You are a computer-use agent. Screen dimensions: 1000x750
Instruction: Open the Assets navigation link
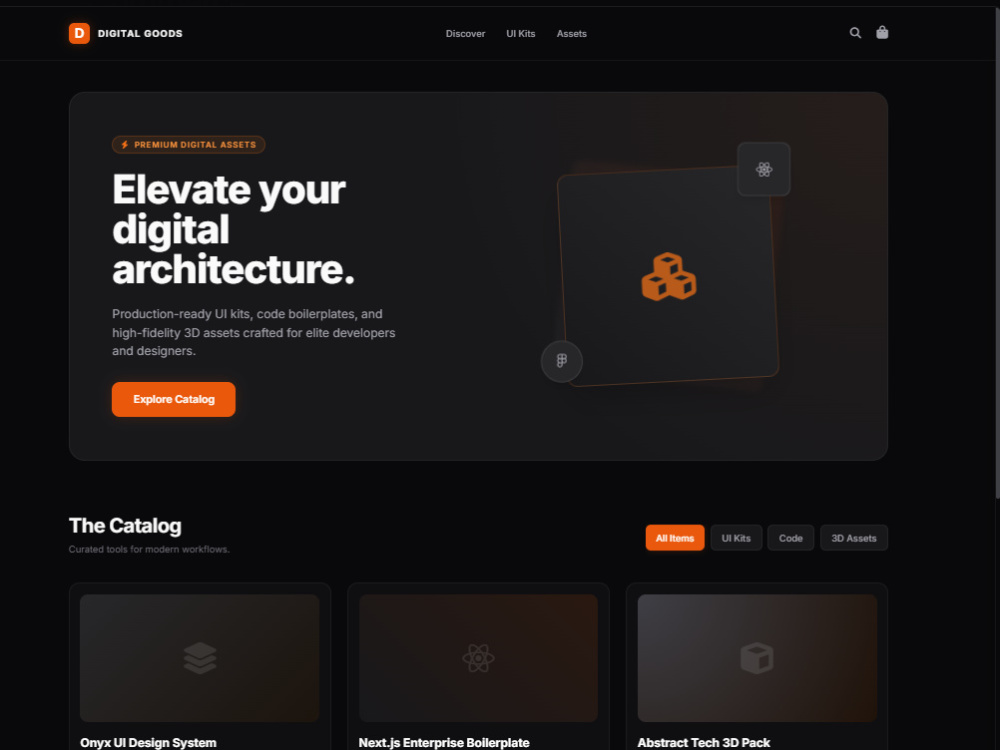pos(571,34)
